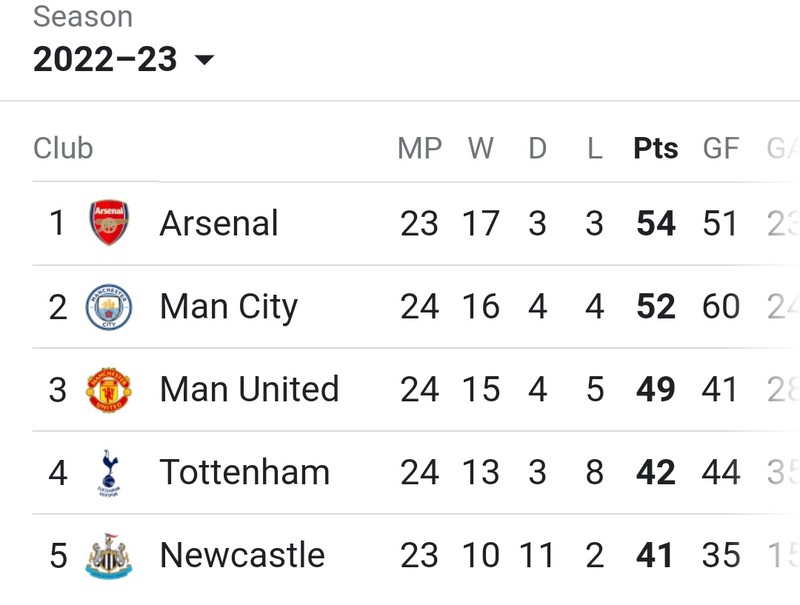Click the L column header

(x=594, y=148)
